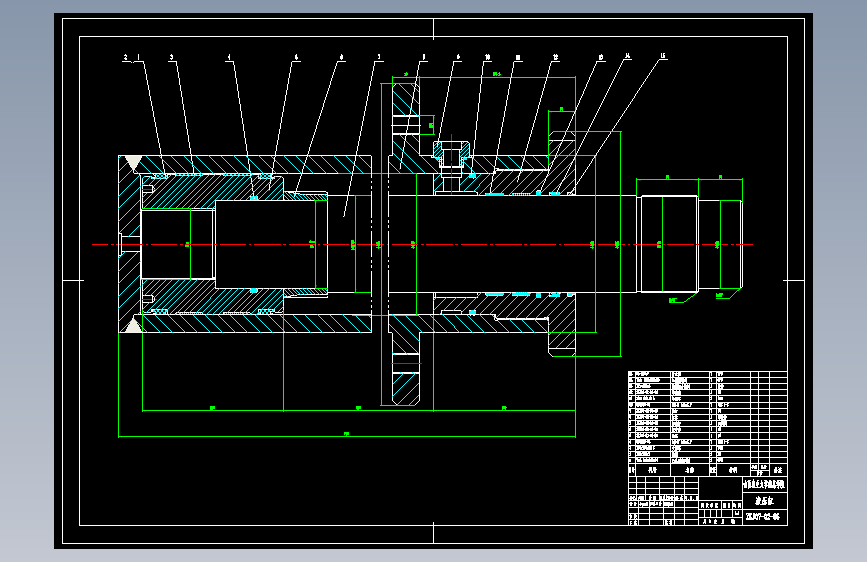Click part callout number 4
The height and width of the screenshot is (562, 867).
pos(229,57)
